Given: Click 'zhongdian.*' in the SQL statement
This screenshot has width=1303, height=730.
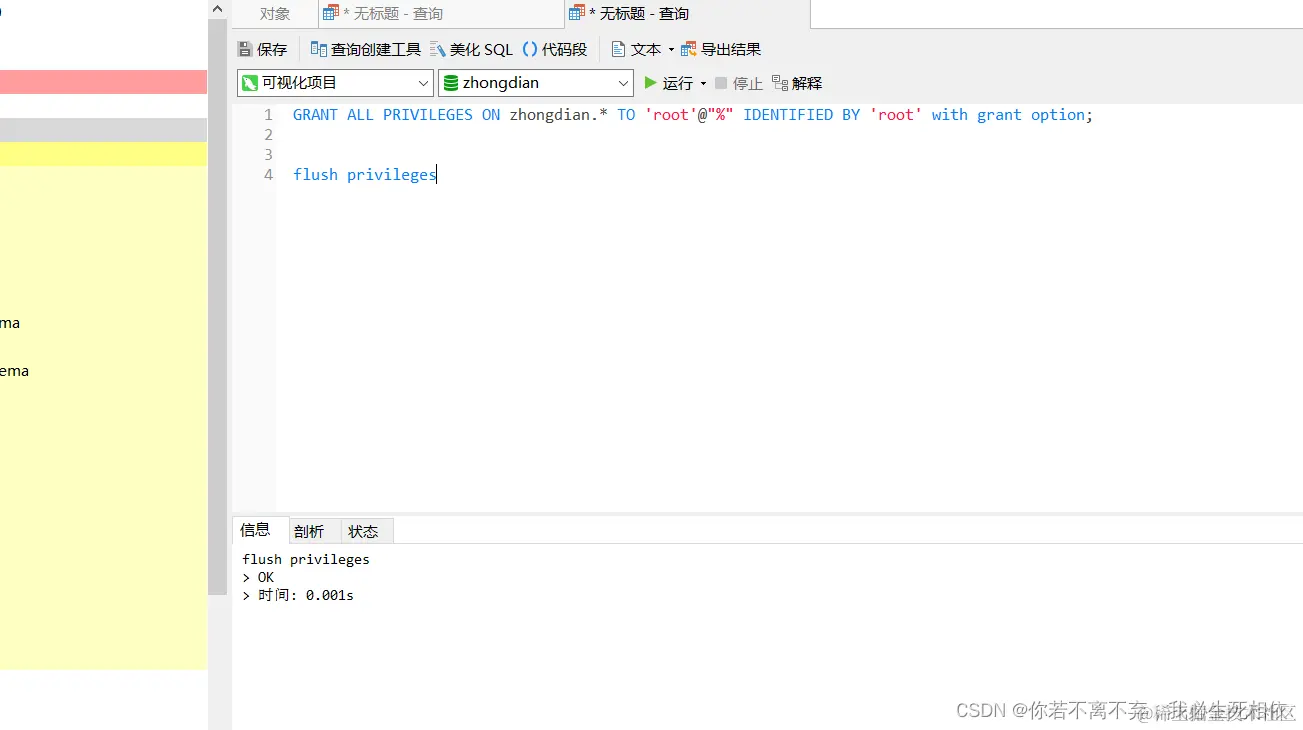Looking at the screenshot, I should click(558, 115).
